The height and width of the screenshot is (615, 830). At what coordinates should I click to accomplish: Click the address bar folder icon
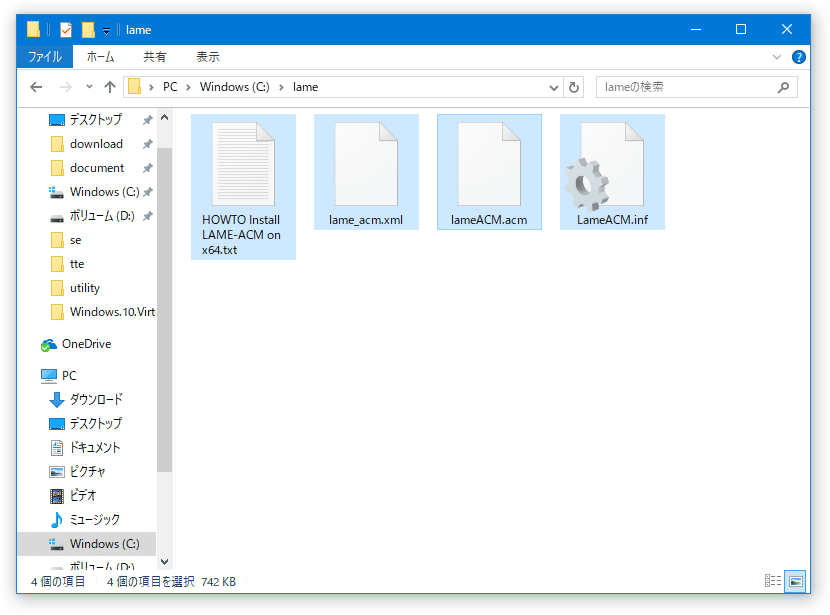tap(135, 86)
